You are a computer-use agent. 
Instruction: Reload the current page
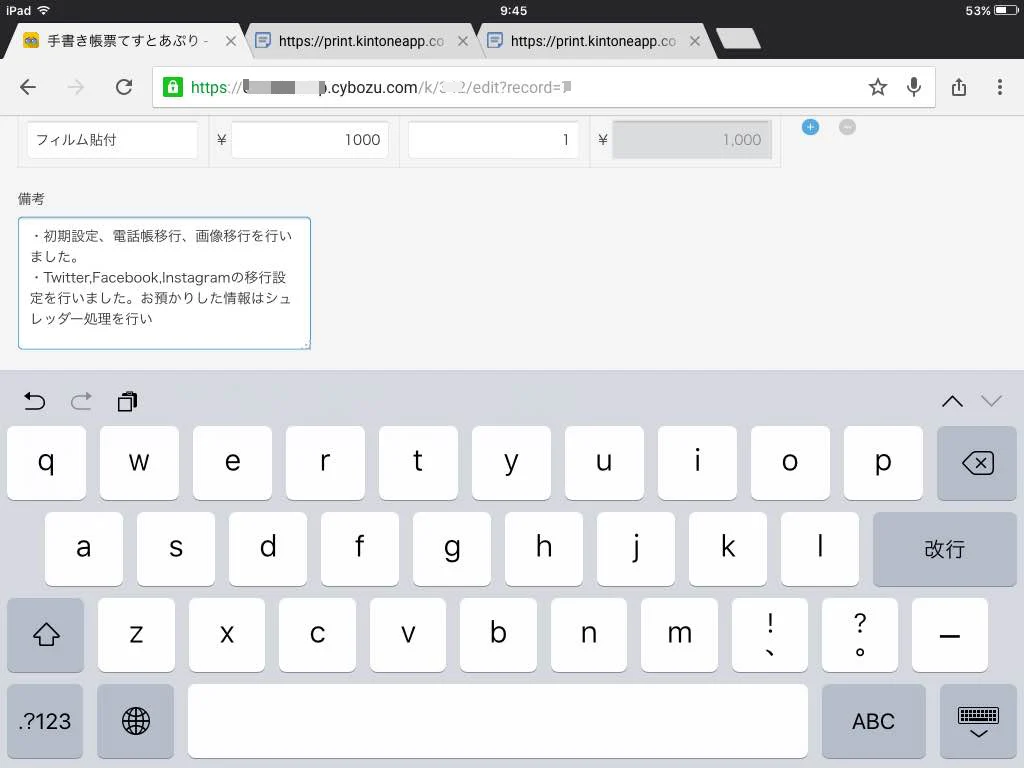click(x=124, y=87)
